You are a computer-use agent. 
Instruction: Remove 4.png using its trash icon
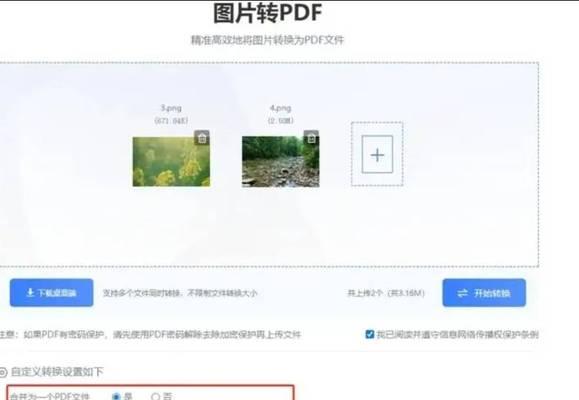click(x=311, y=138)
